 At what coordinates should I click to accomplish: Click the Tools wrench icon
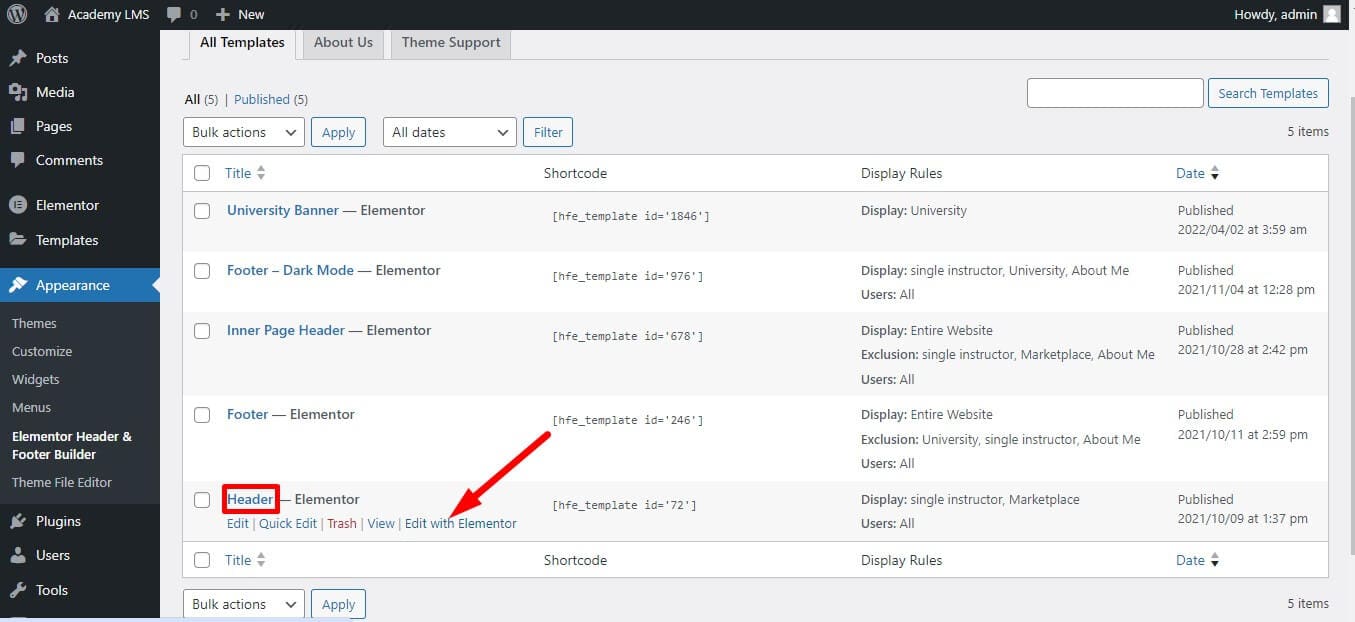(17, 590)
